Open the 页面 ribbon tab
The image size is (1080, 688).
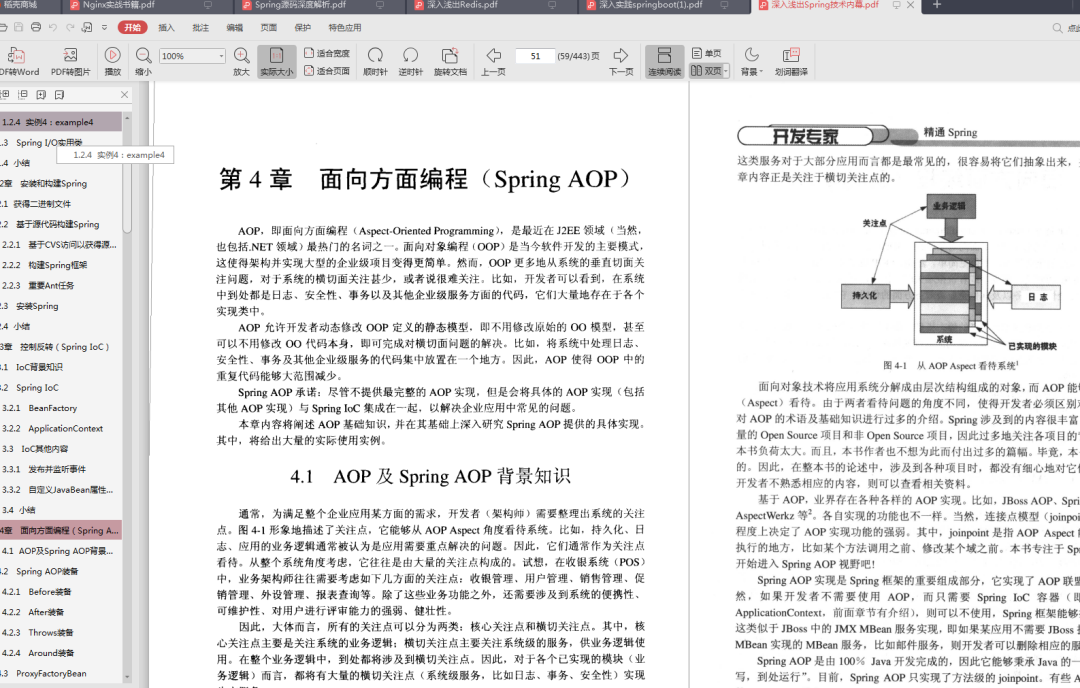tap(269, 28)
